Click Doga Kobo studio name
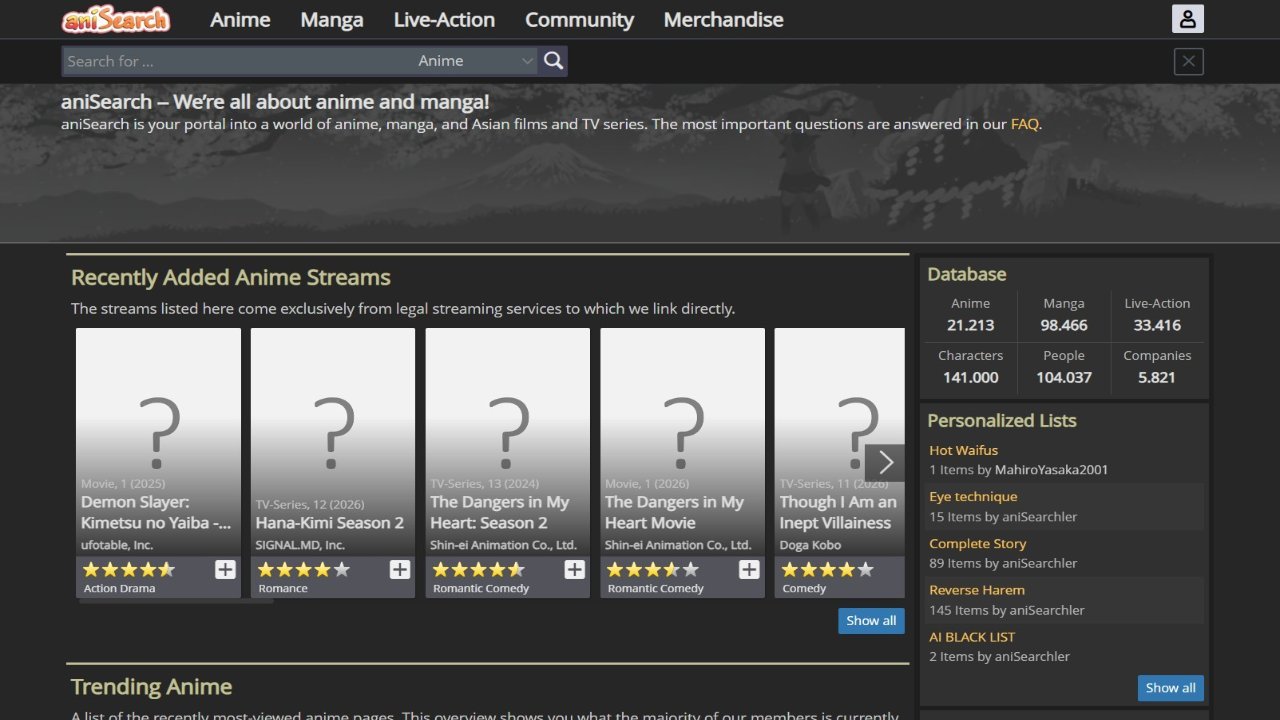Screen dimensions: 1280x720 [x=810, y=545]
